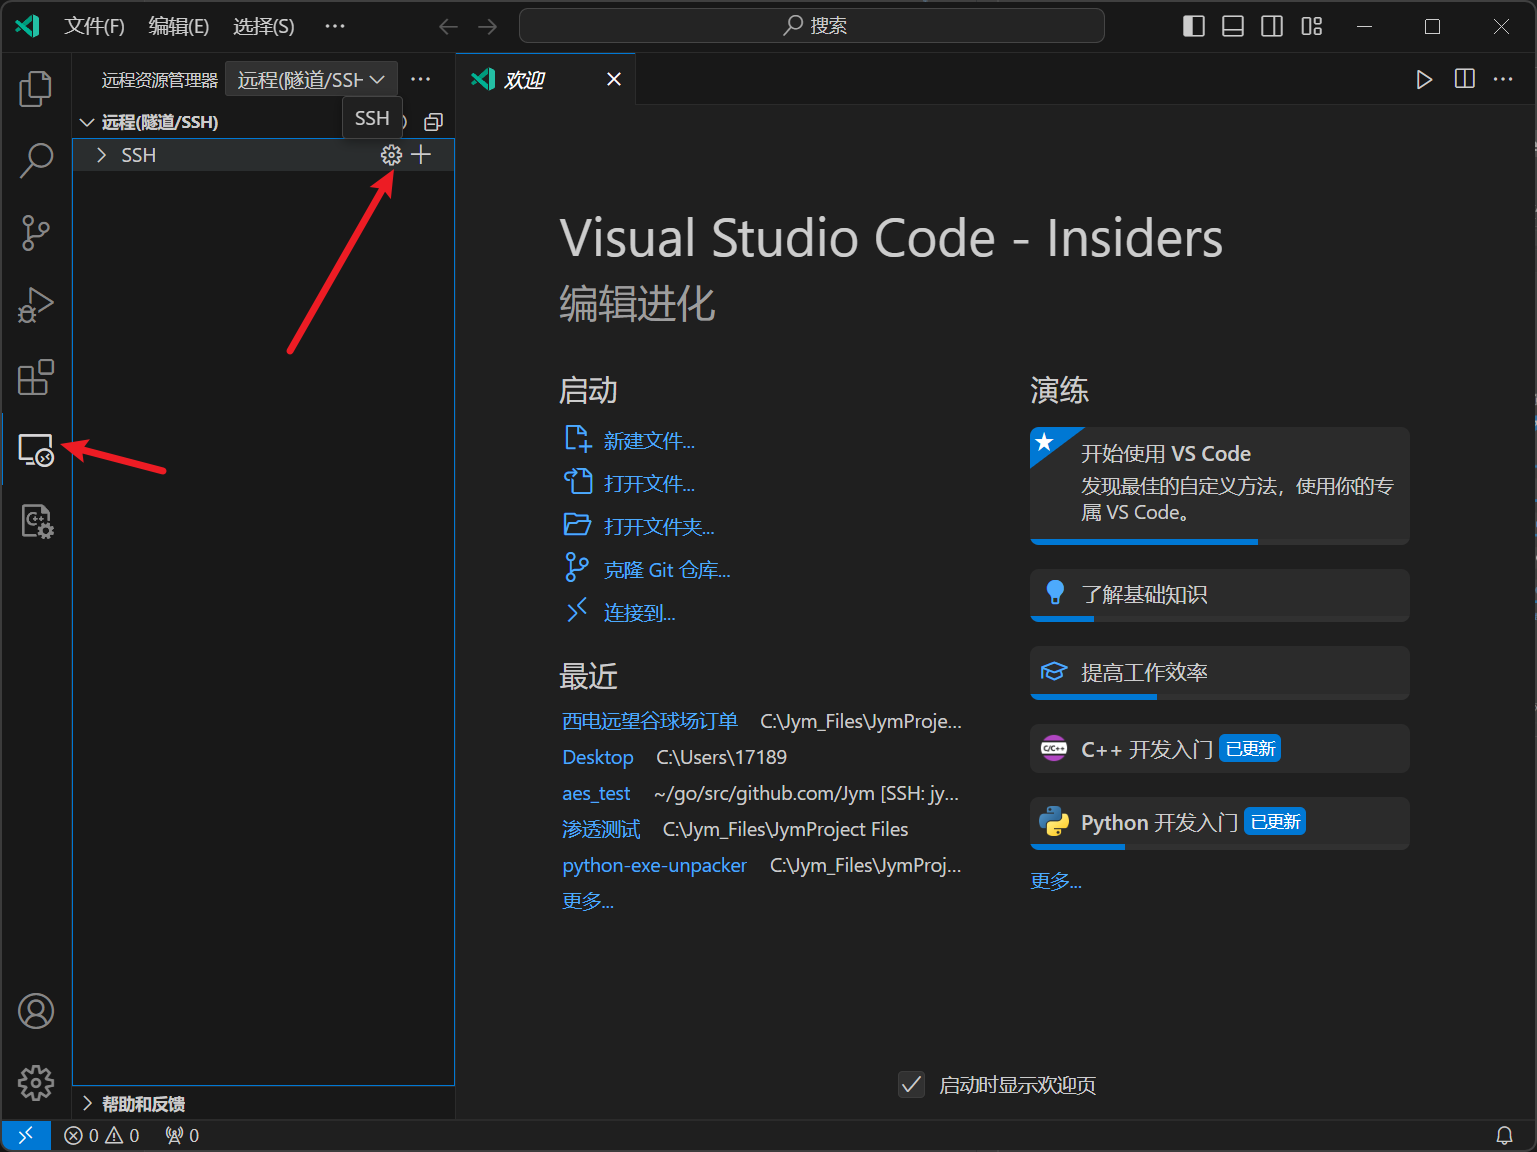Open recent folder python-exe-unpacker
Viewport: 1537px width, 1152px height.
click(x=655, y=865)
